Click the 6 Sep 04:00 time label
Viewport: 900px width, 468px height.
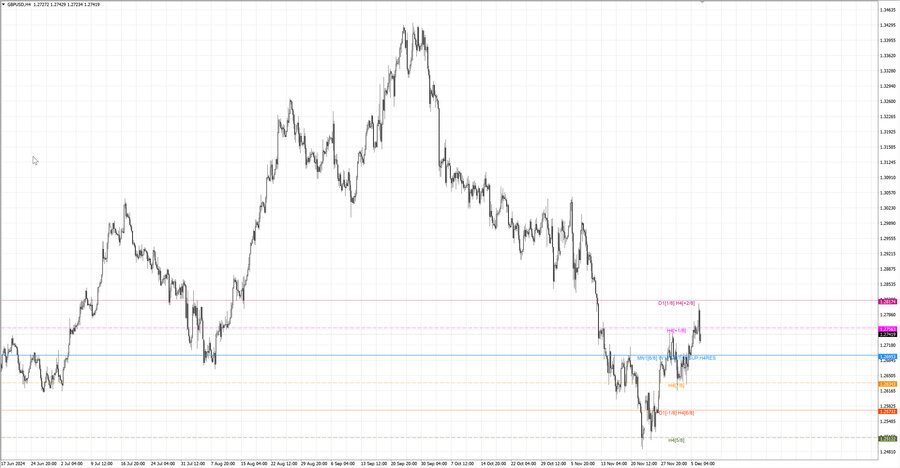343,463
